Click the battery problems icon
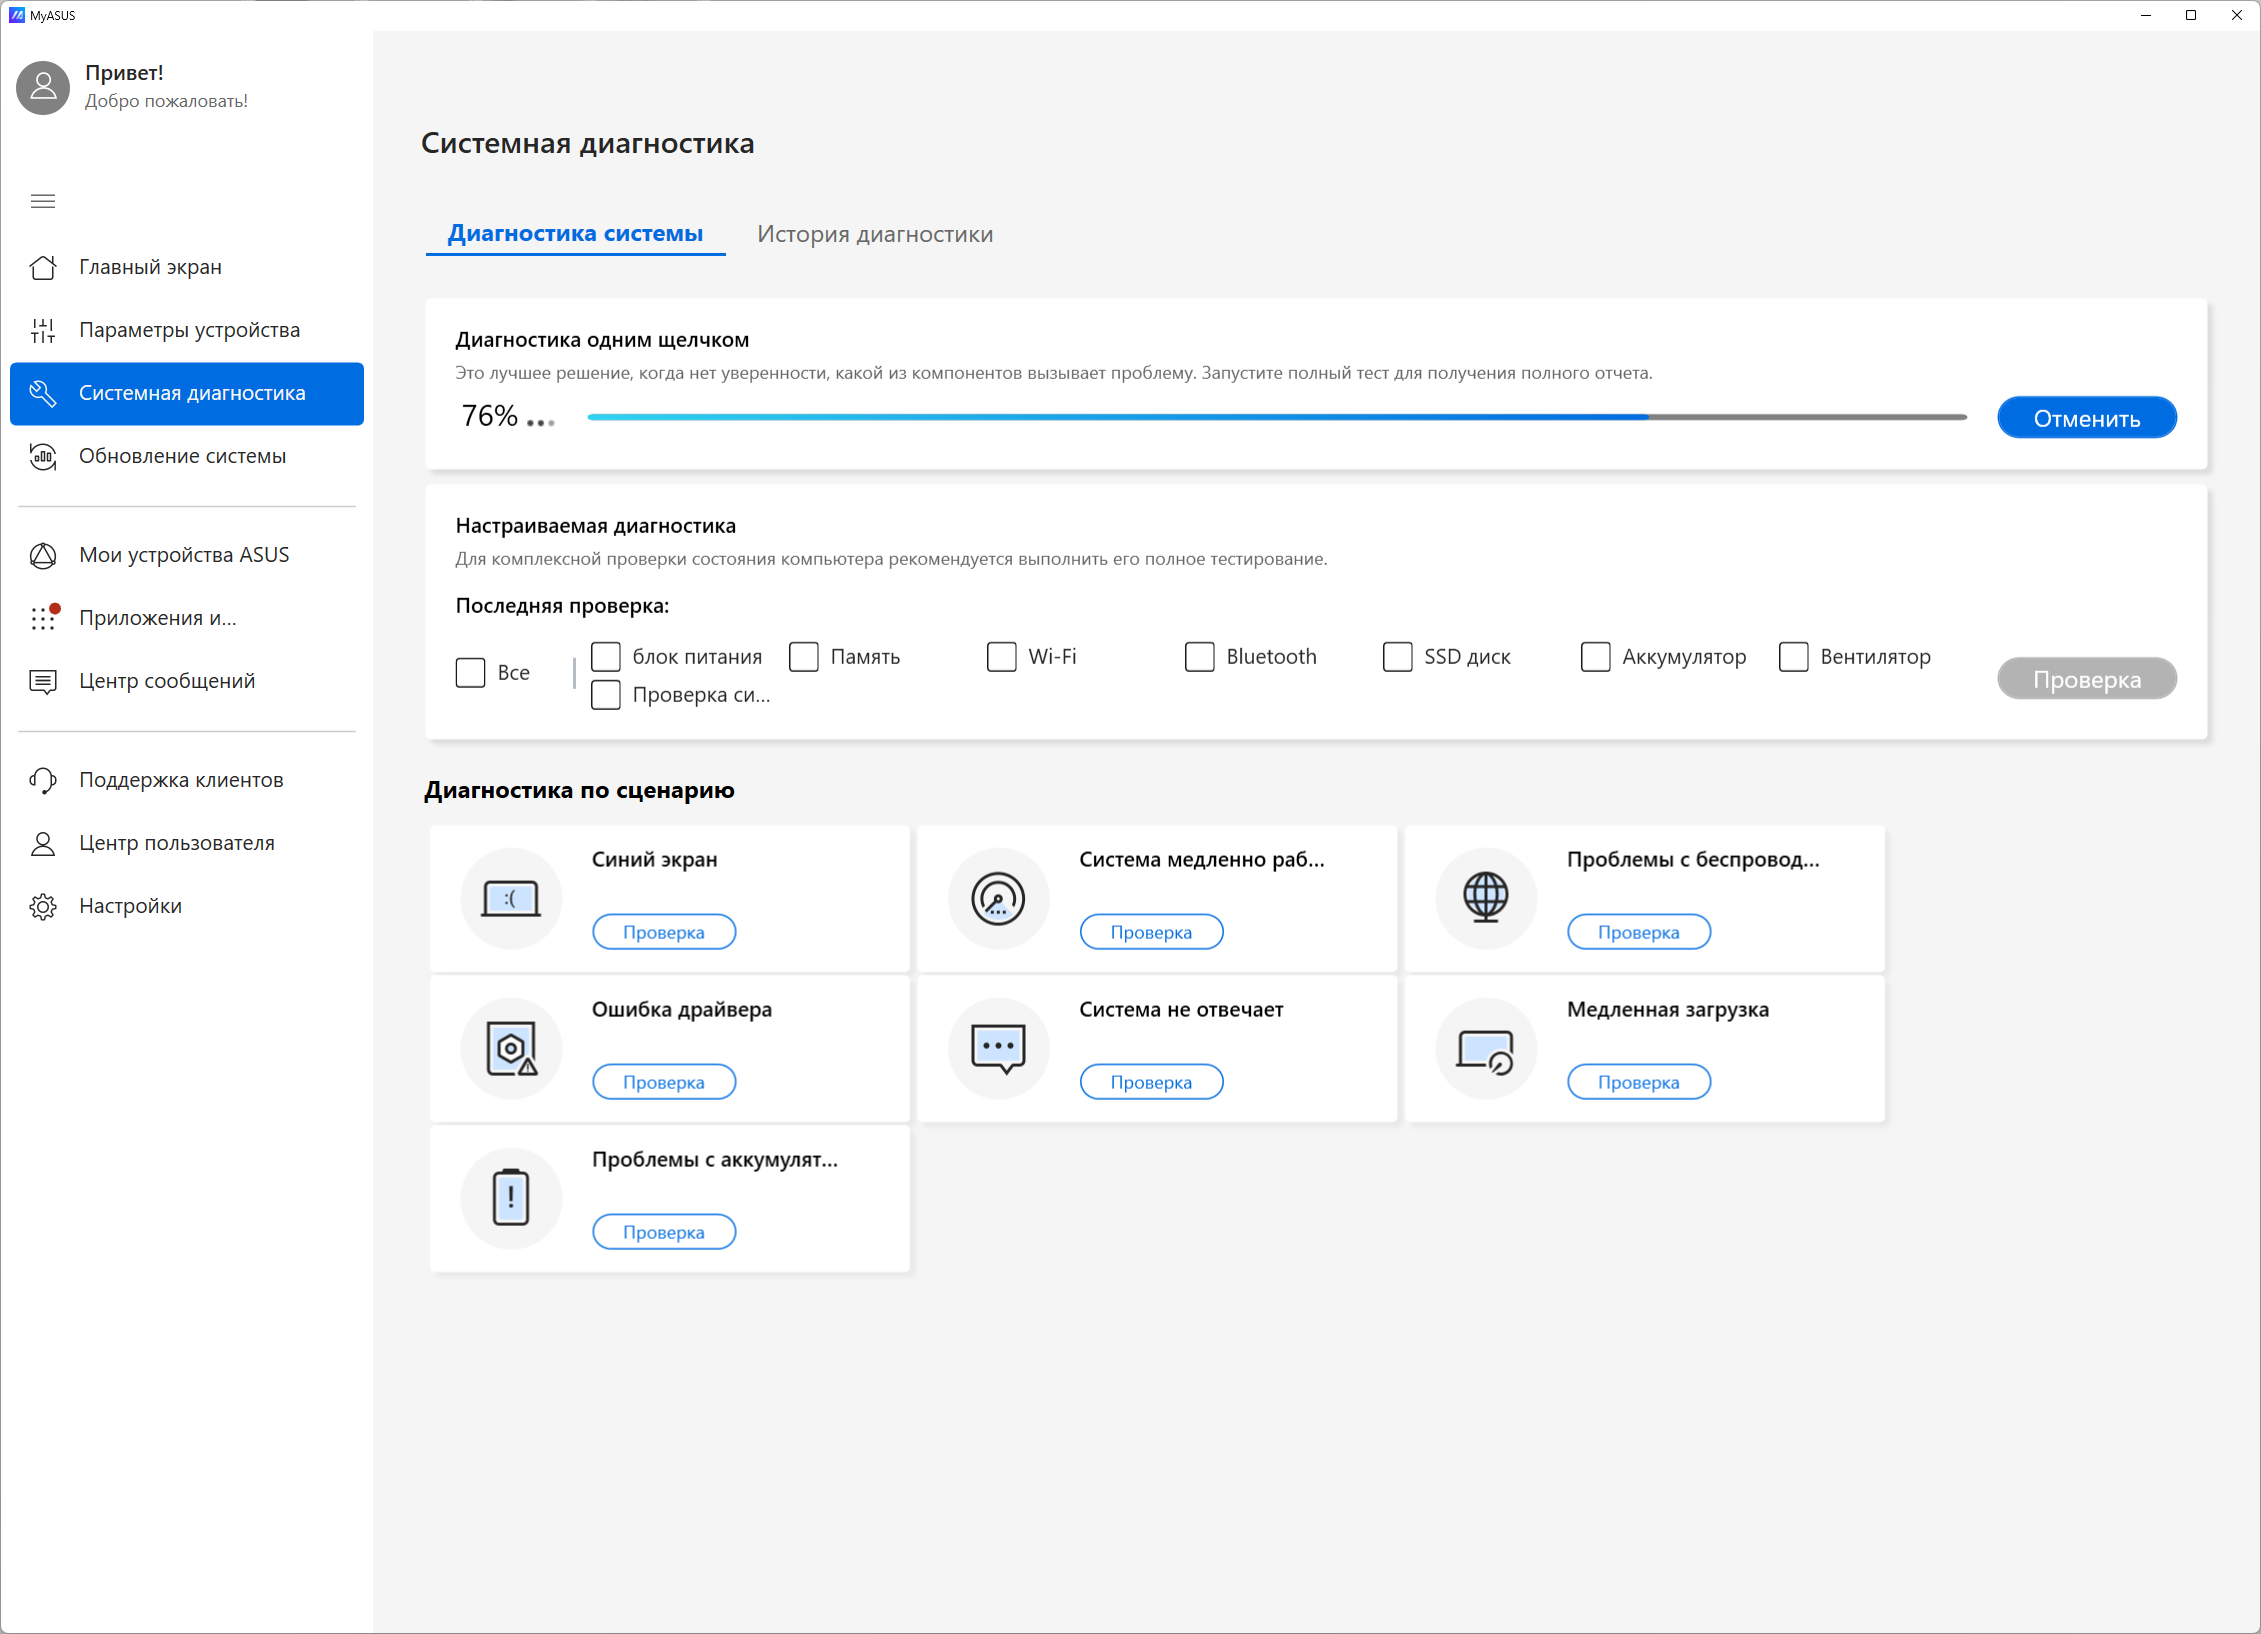Image resolution: width=2261 pixels, height=1634 pixels. pos(511,1198)
